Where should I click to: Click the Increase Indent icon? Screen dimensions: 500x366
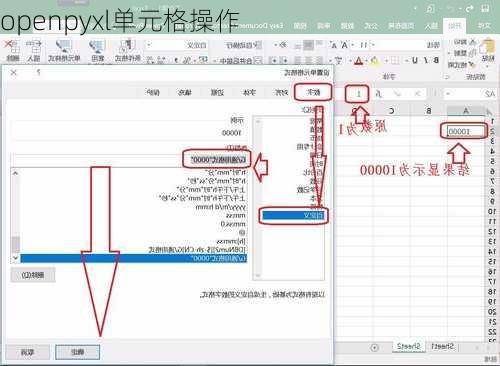click(274, 60)
